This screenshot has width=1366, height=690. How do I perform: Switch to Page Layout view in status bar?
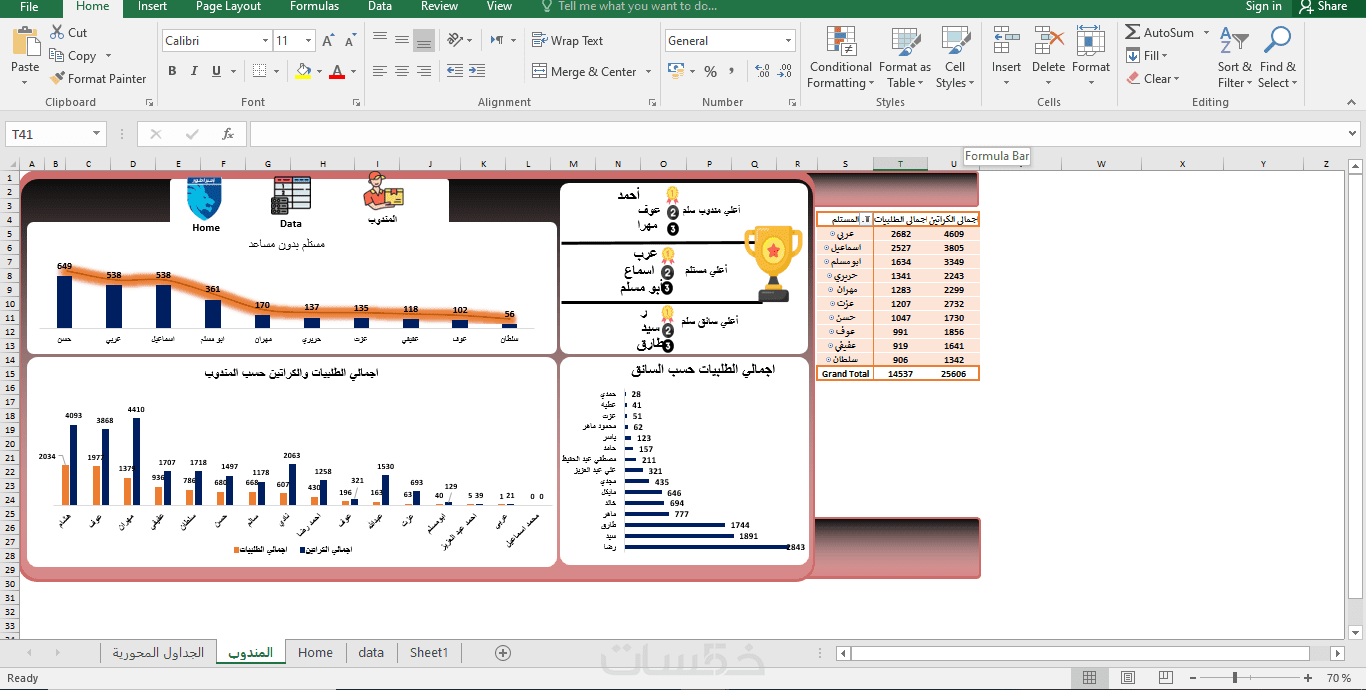point(1128,678)
